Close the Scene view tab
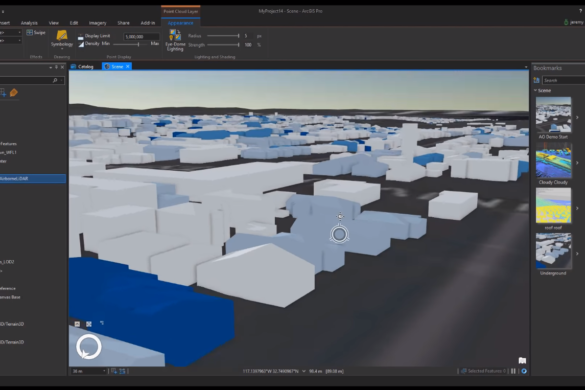The width and height of the screenshot is (585, 390). pyautogui.click(x=128, y=66)
